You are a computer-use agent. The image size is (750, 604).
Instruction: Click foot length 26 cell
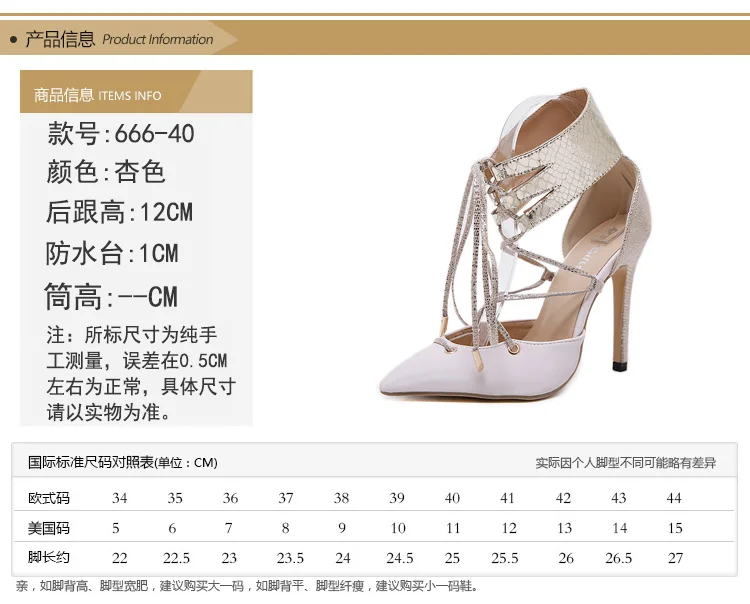(566, 558)
